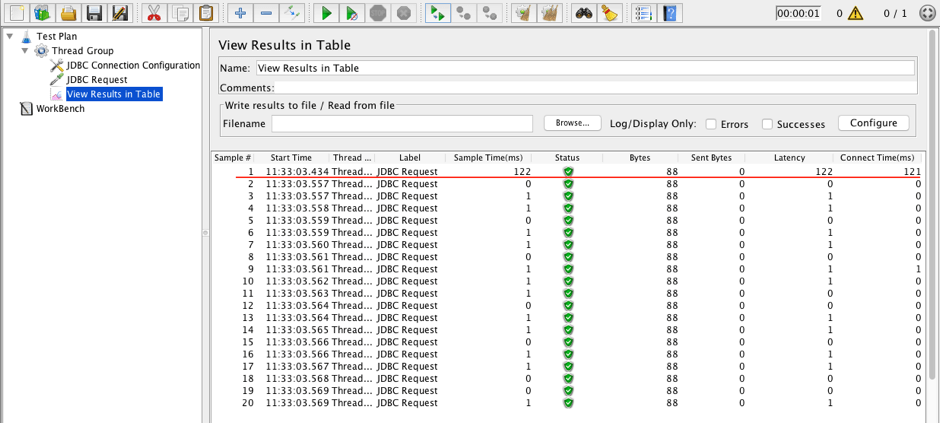Enable the Successes checkbox
This screenshot has width=940, height=423.
click(767, 124)
